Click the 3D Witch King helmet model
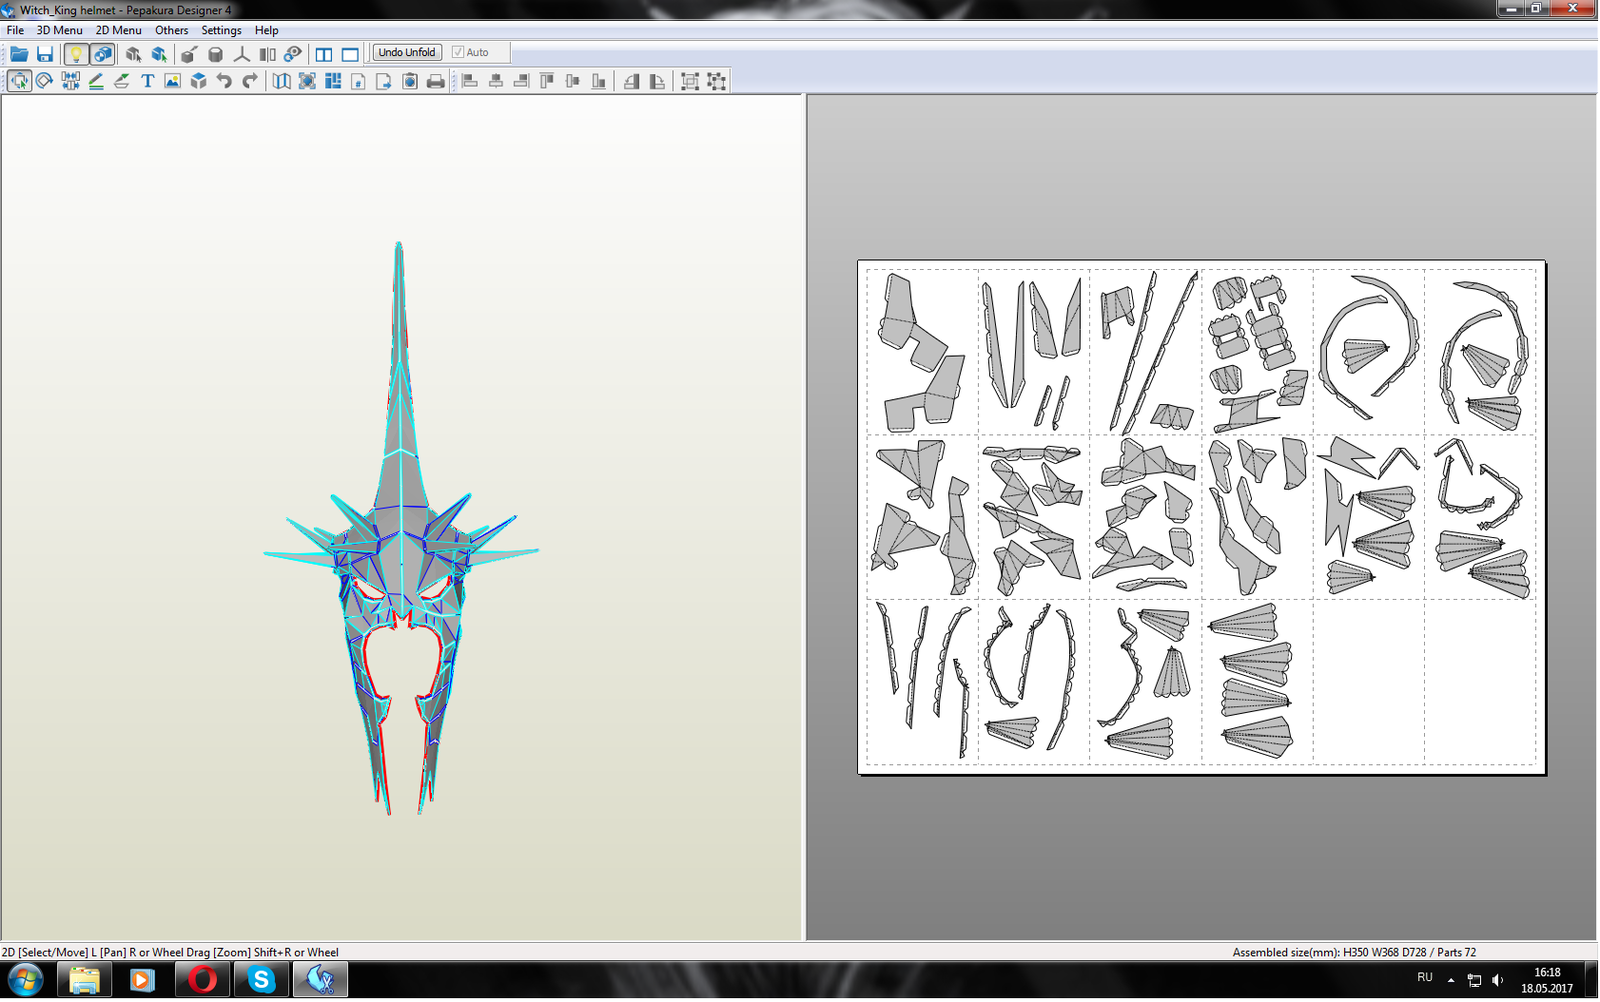The width and height of the screenshot is (1600, 1002). point(401,530)
